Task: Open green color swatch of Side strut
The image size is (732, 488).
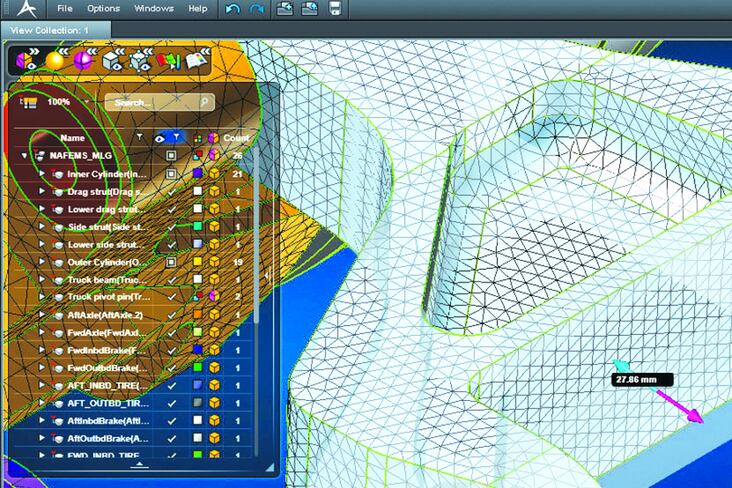Action: (197, 226)
